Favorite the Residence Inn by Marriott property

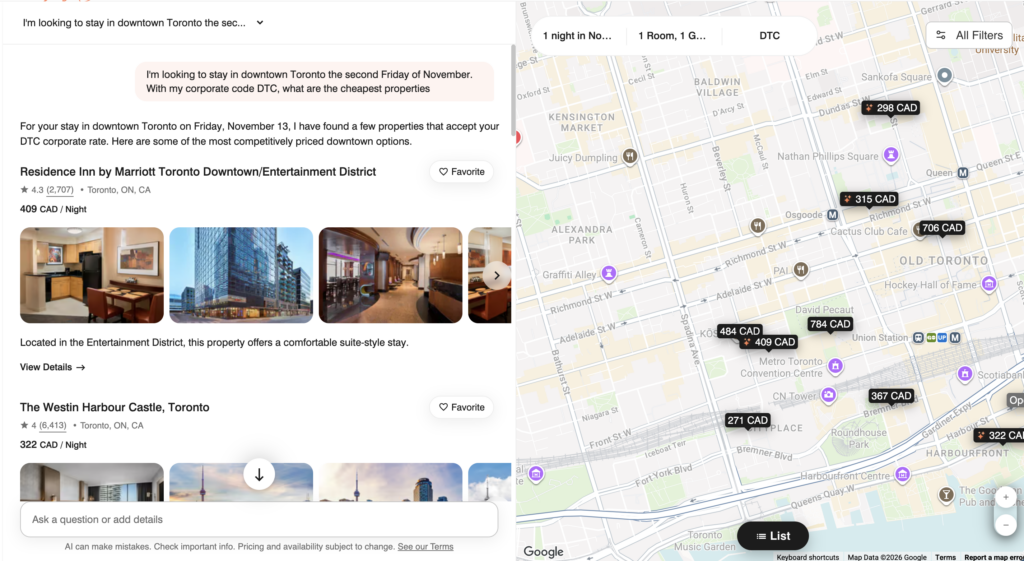pyautogui.click(x=462, y=172)
